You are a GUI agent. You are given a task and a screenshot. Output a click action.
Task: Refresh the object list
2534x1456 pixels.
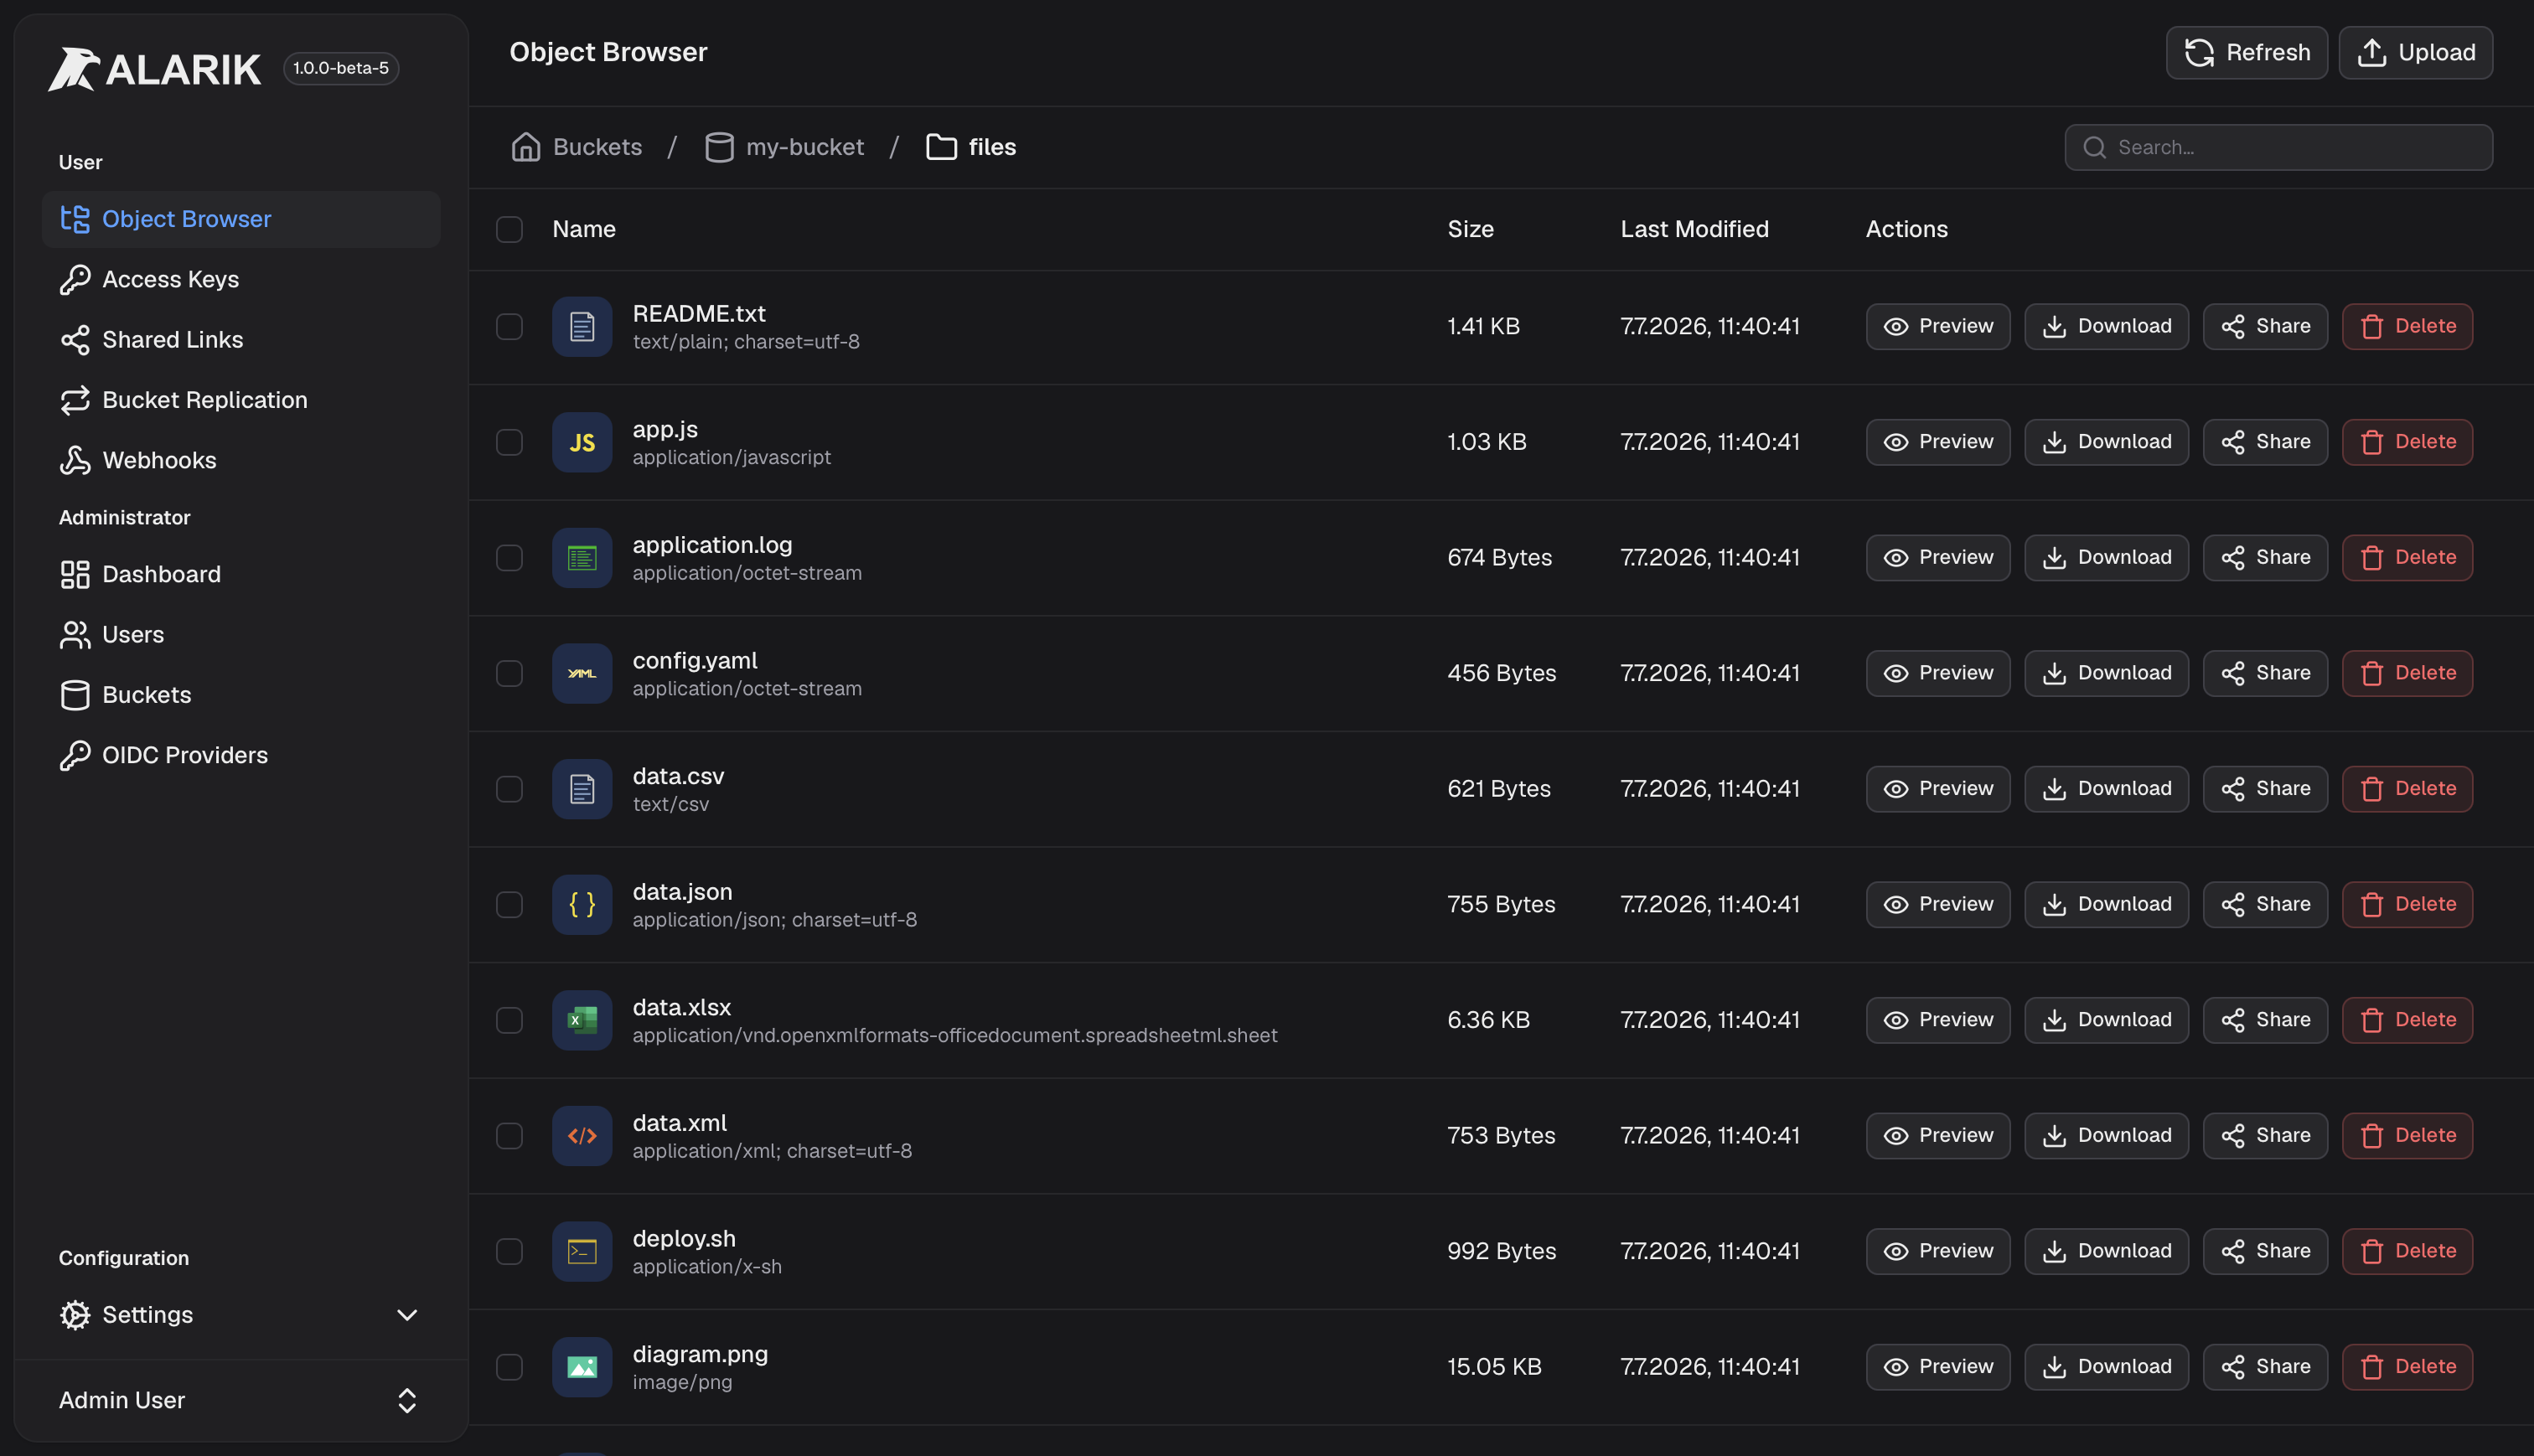pyautogui.click(x=2246, y=52)
